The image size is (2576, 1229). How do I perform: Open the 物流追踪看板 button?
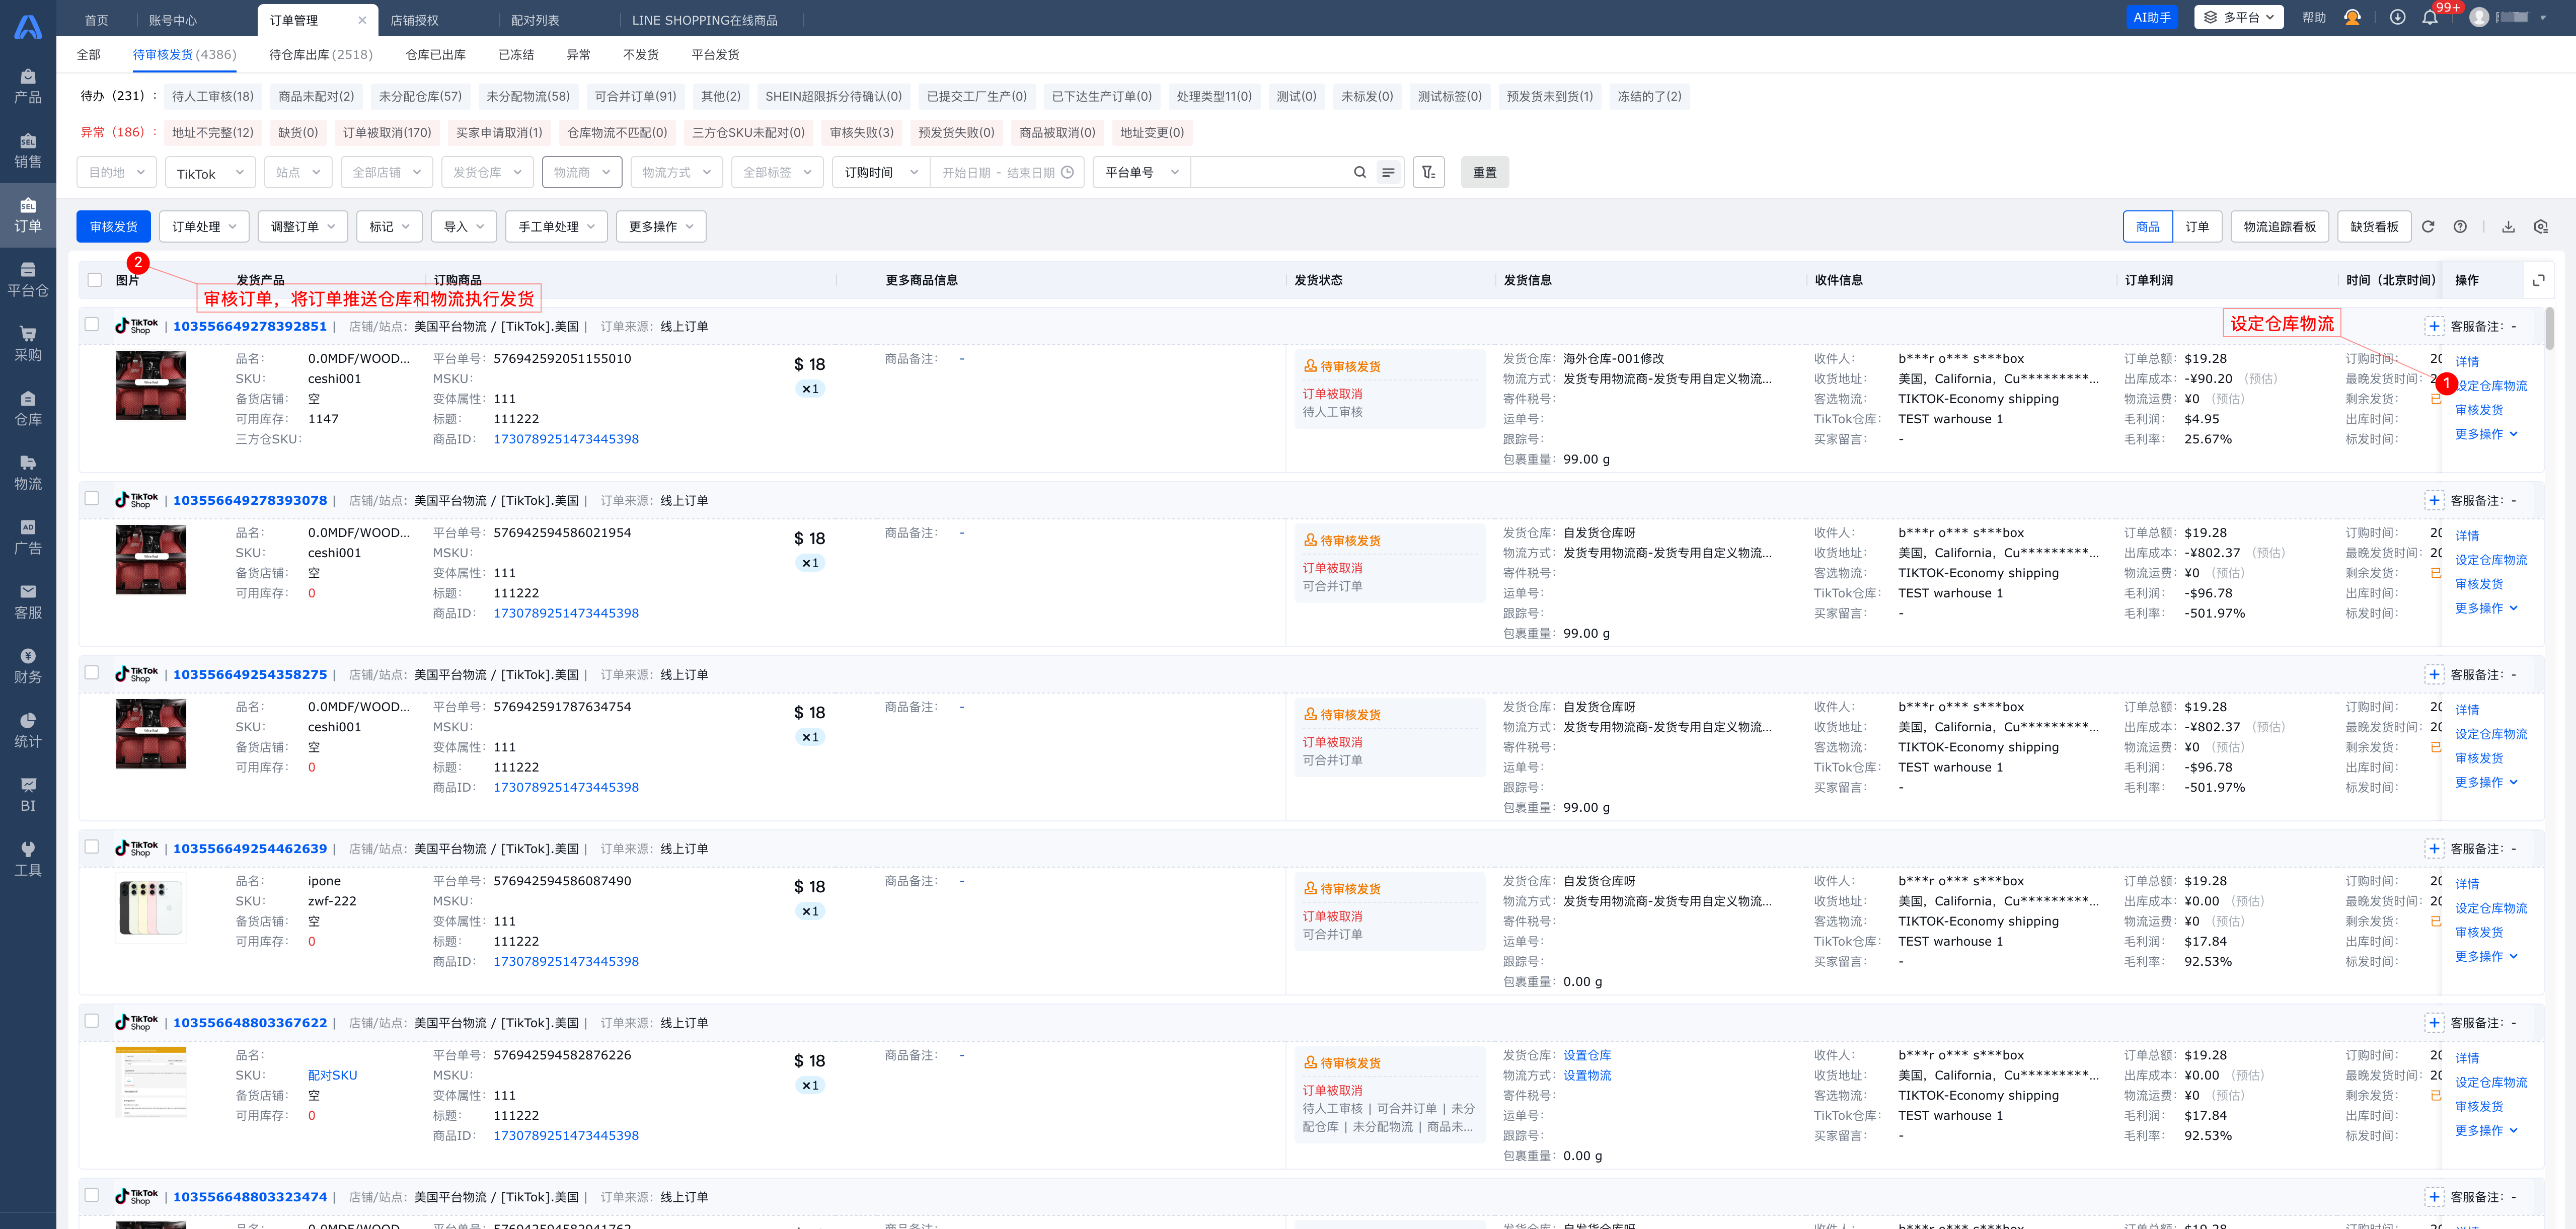click(2279, 227)
